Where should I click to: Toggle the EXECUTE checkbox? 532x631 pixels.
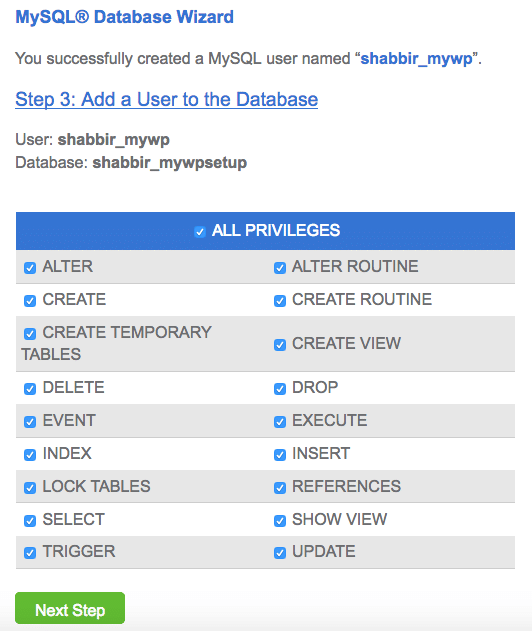click(280, 422)
